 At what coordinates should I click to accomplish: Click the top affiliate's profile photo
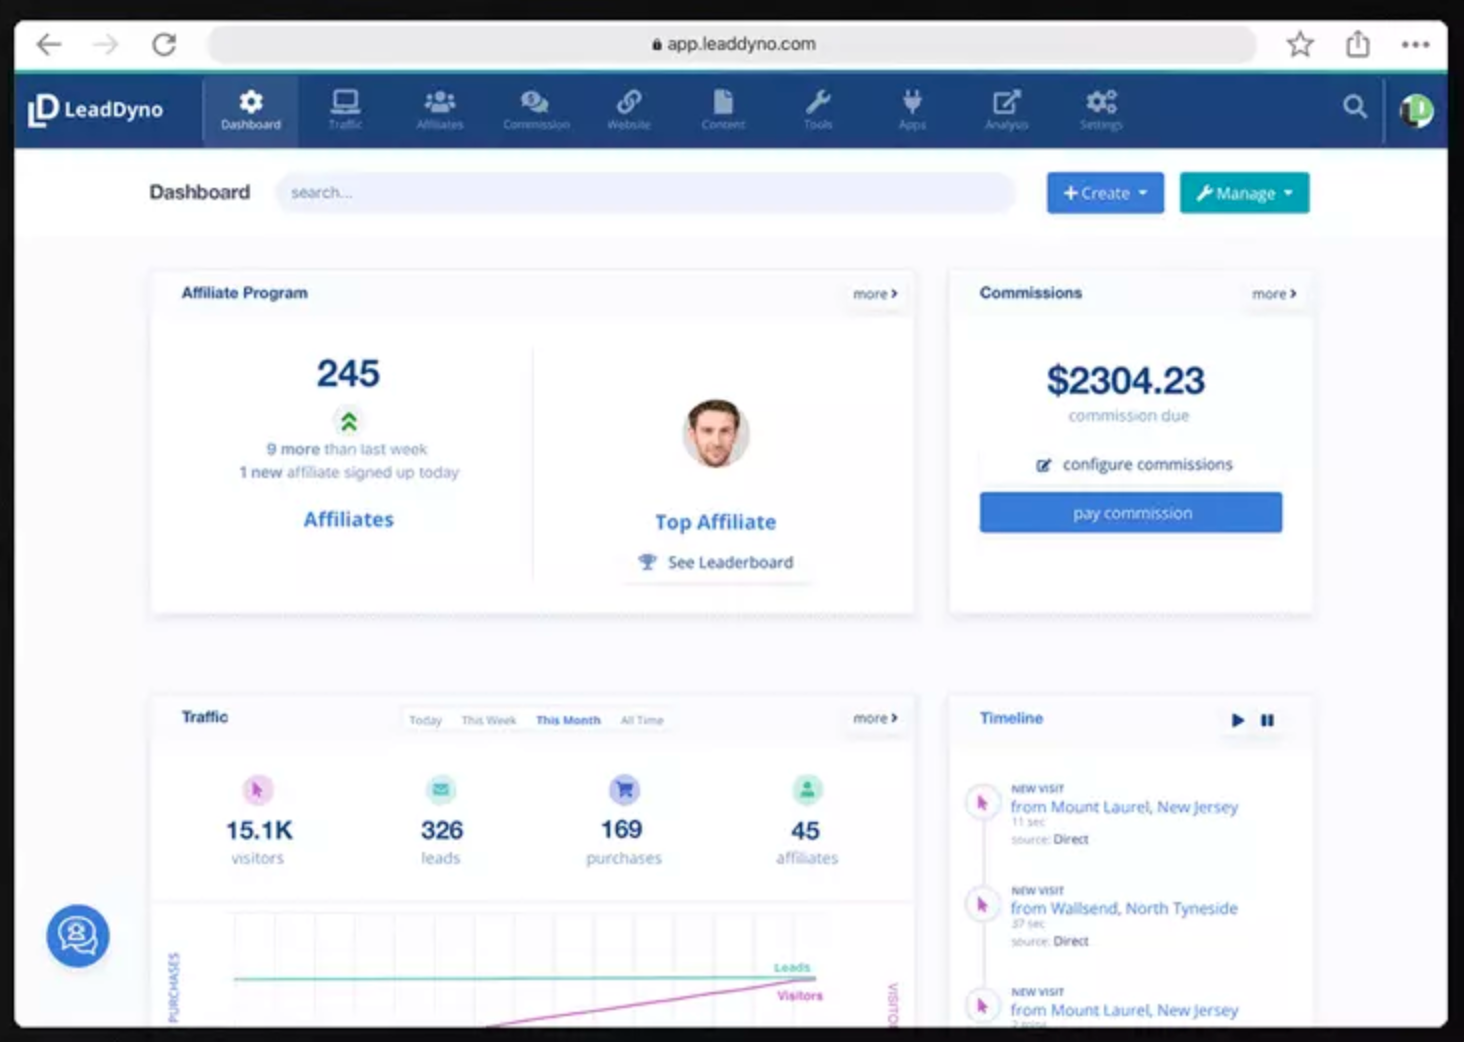pyautogui.click(x=716, y=433)
